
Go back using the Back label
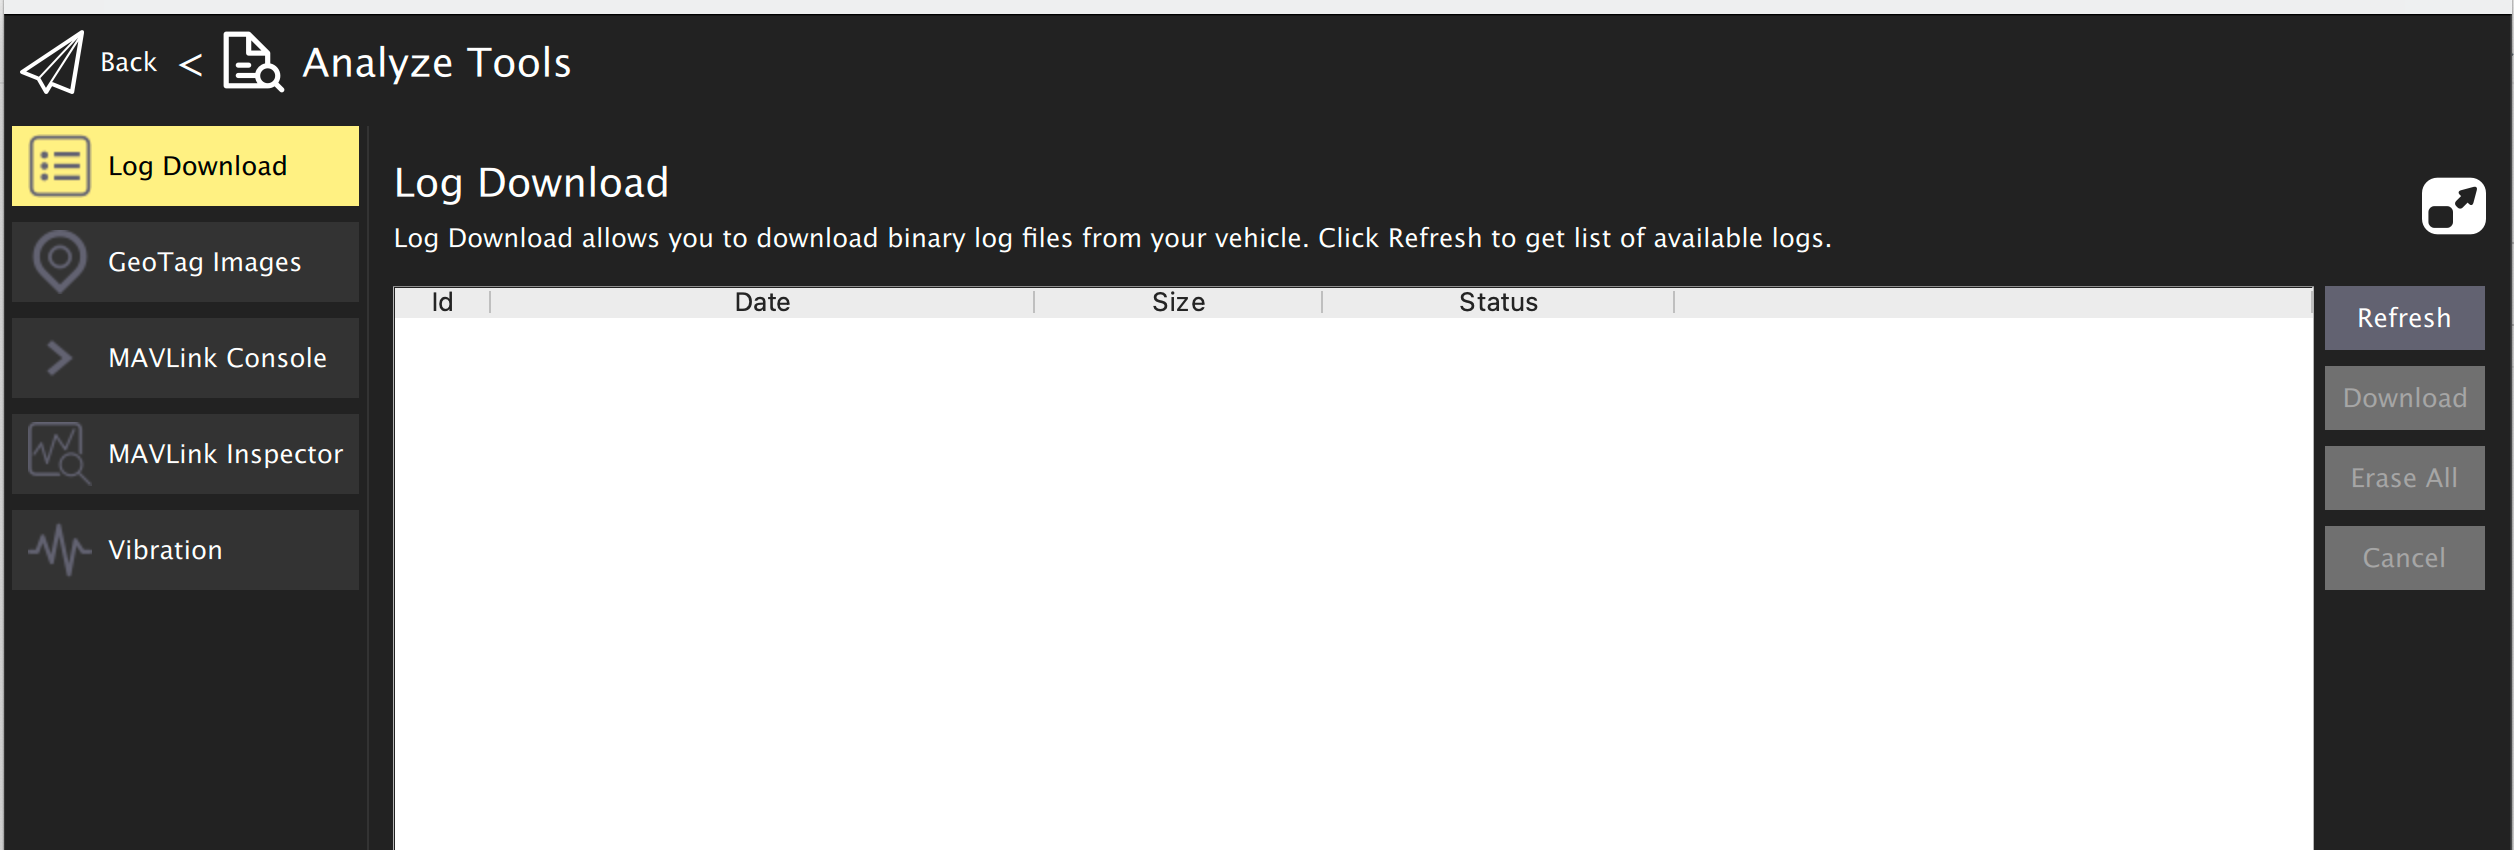(x=128, y=62)
